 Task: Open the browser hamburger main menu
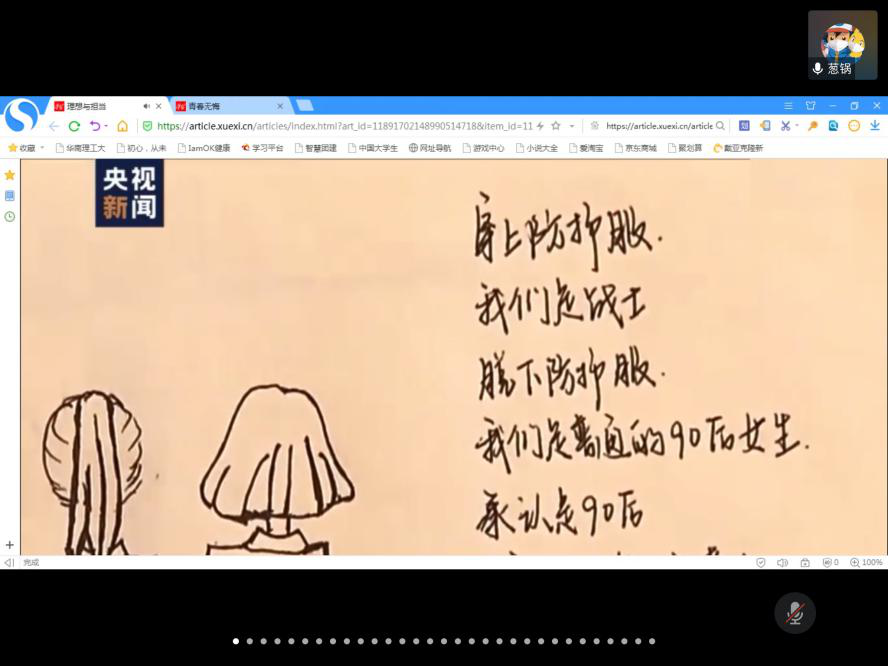(x=788, y=106)
